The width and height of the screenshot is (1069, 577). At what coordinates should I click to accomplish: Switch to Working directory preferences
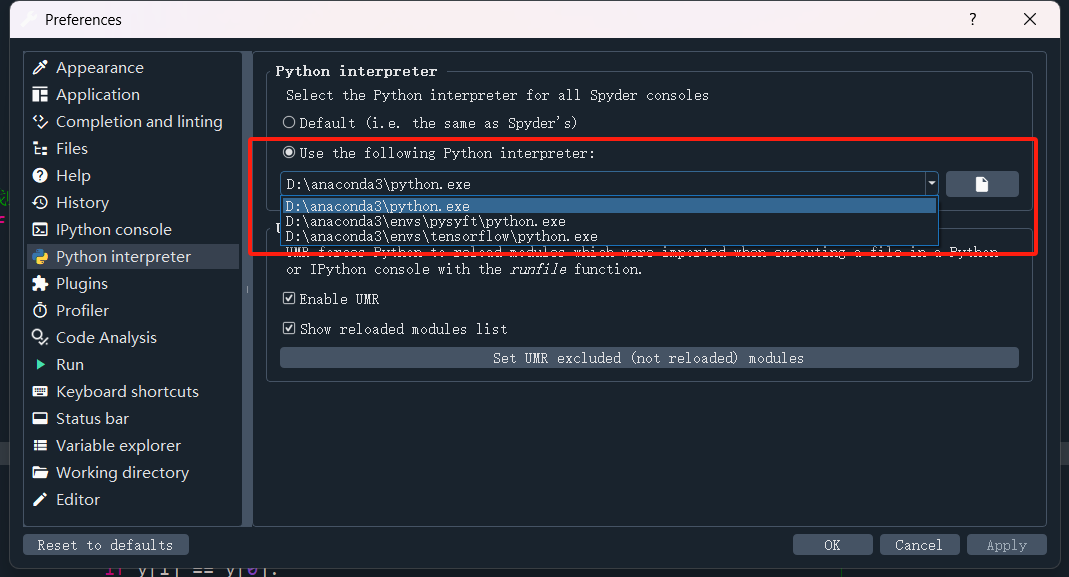[x=122, y=473]
